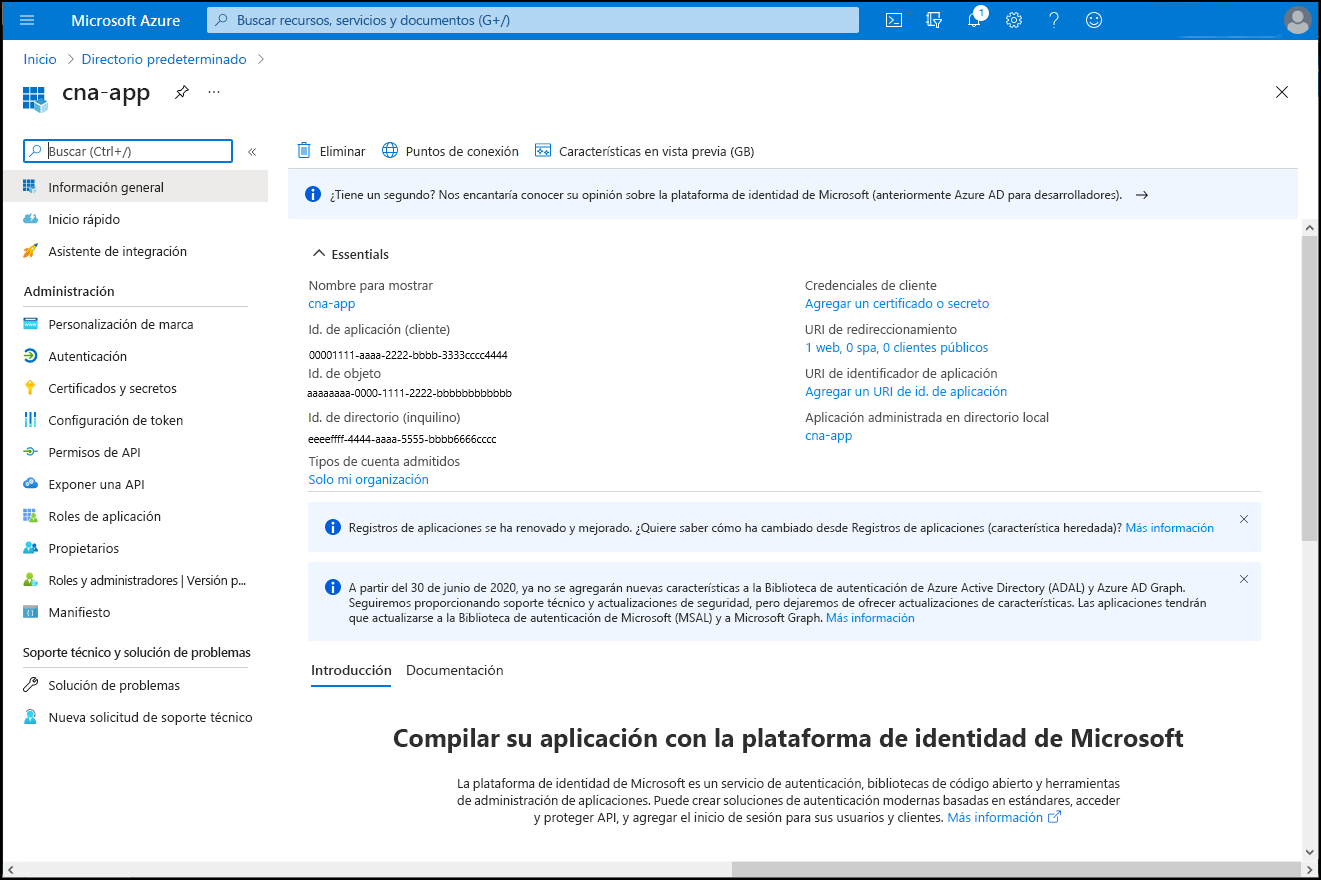
Task: Open the hamburger portal menu
Action: coord(27,20)
